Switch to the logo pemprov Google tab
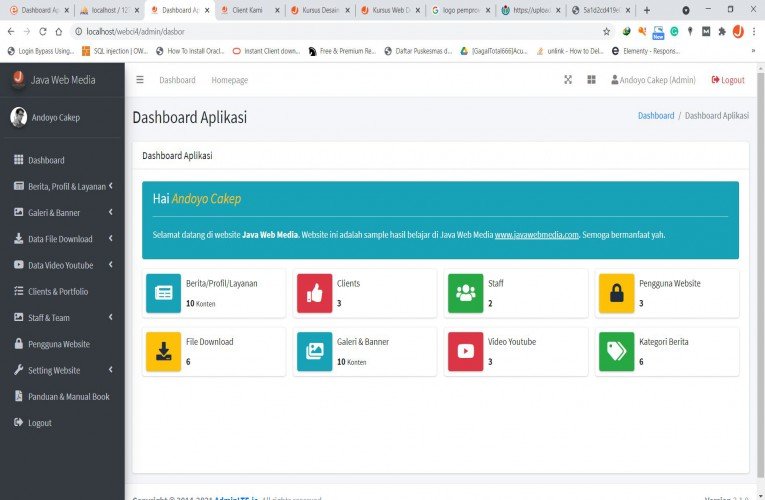765x500 pixels. pos(461,10)
